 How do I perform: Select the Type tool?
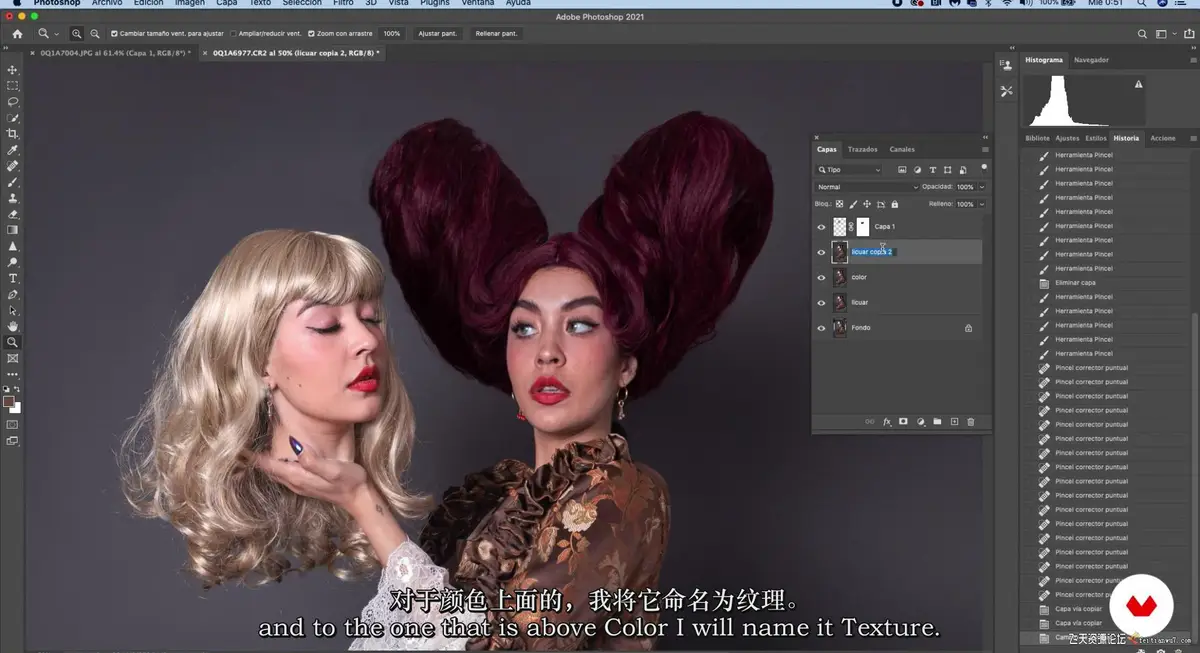[x=13, y=278]
